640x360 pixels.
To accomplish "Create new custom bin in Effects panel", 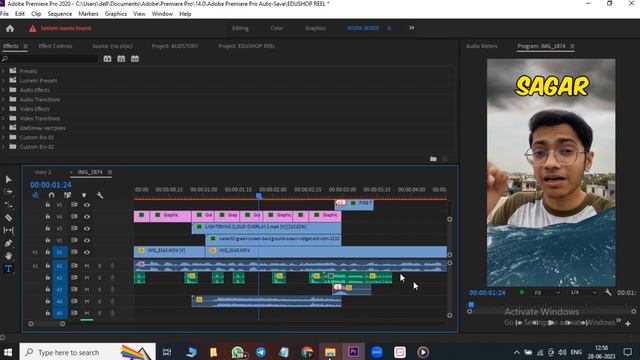I will (433, 159).
